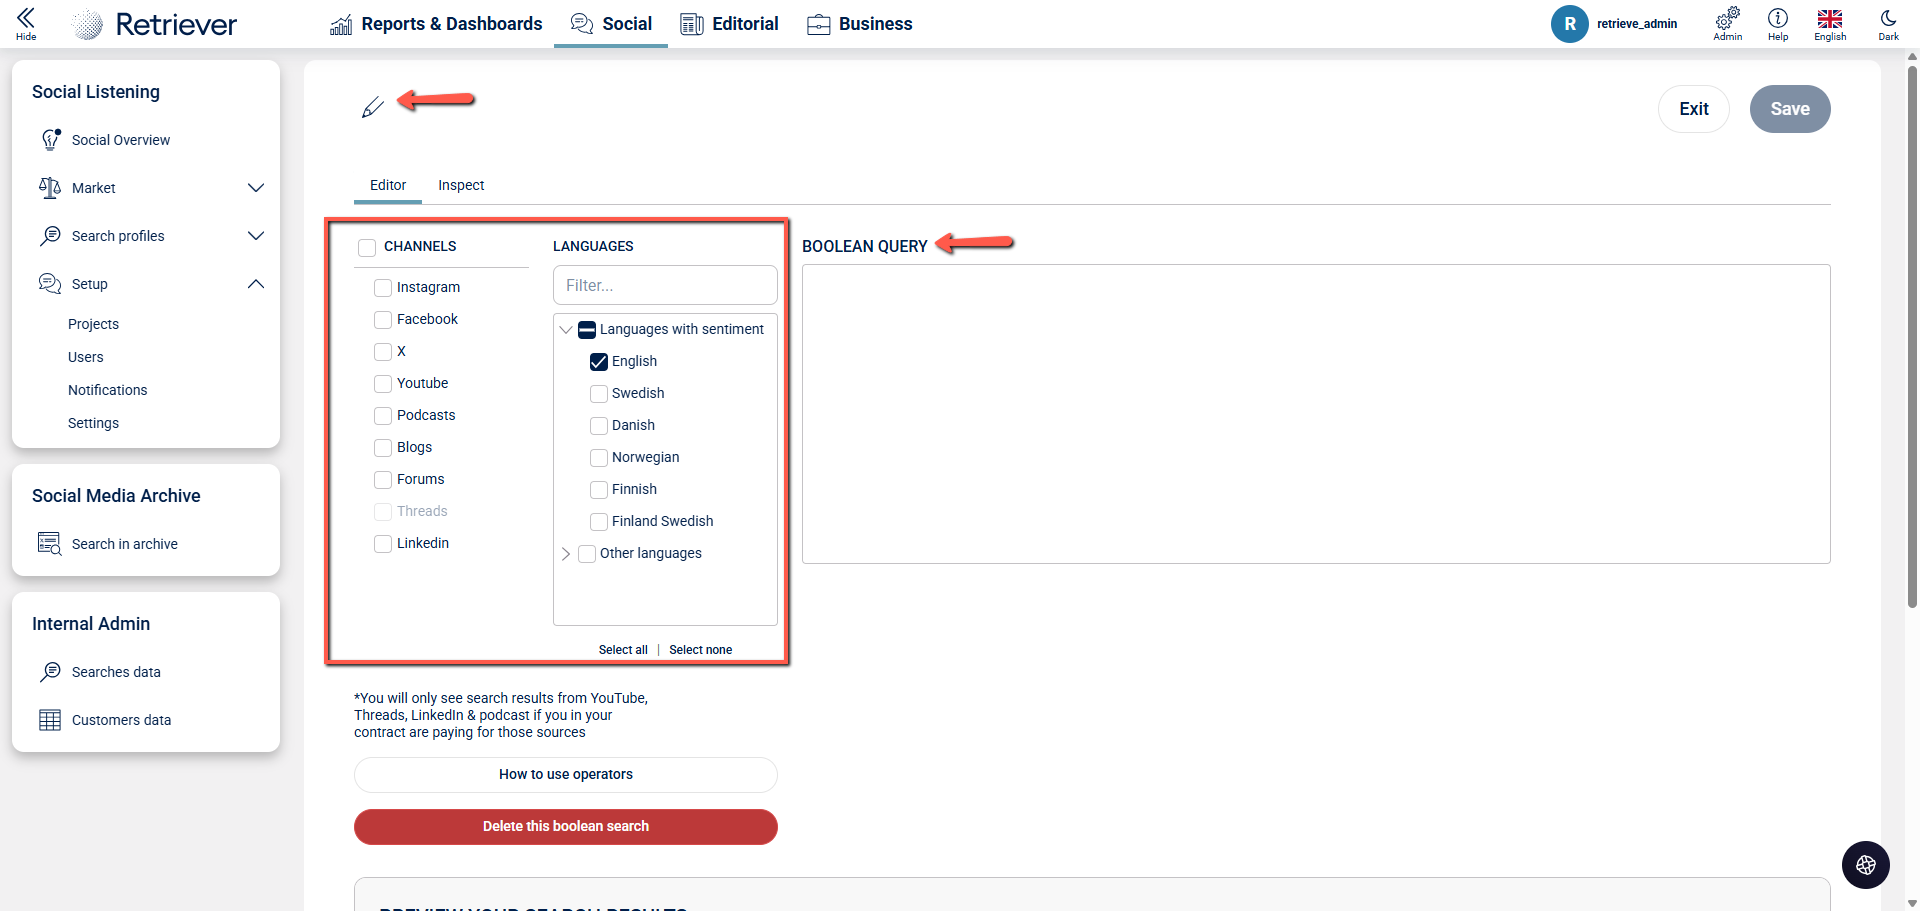Viewport: 1920px width, 911px height.
Task: Collapse the Languages with sentiment tree
Action: (x=566, y=330)
